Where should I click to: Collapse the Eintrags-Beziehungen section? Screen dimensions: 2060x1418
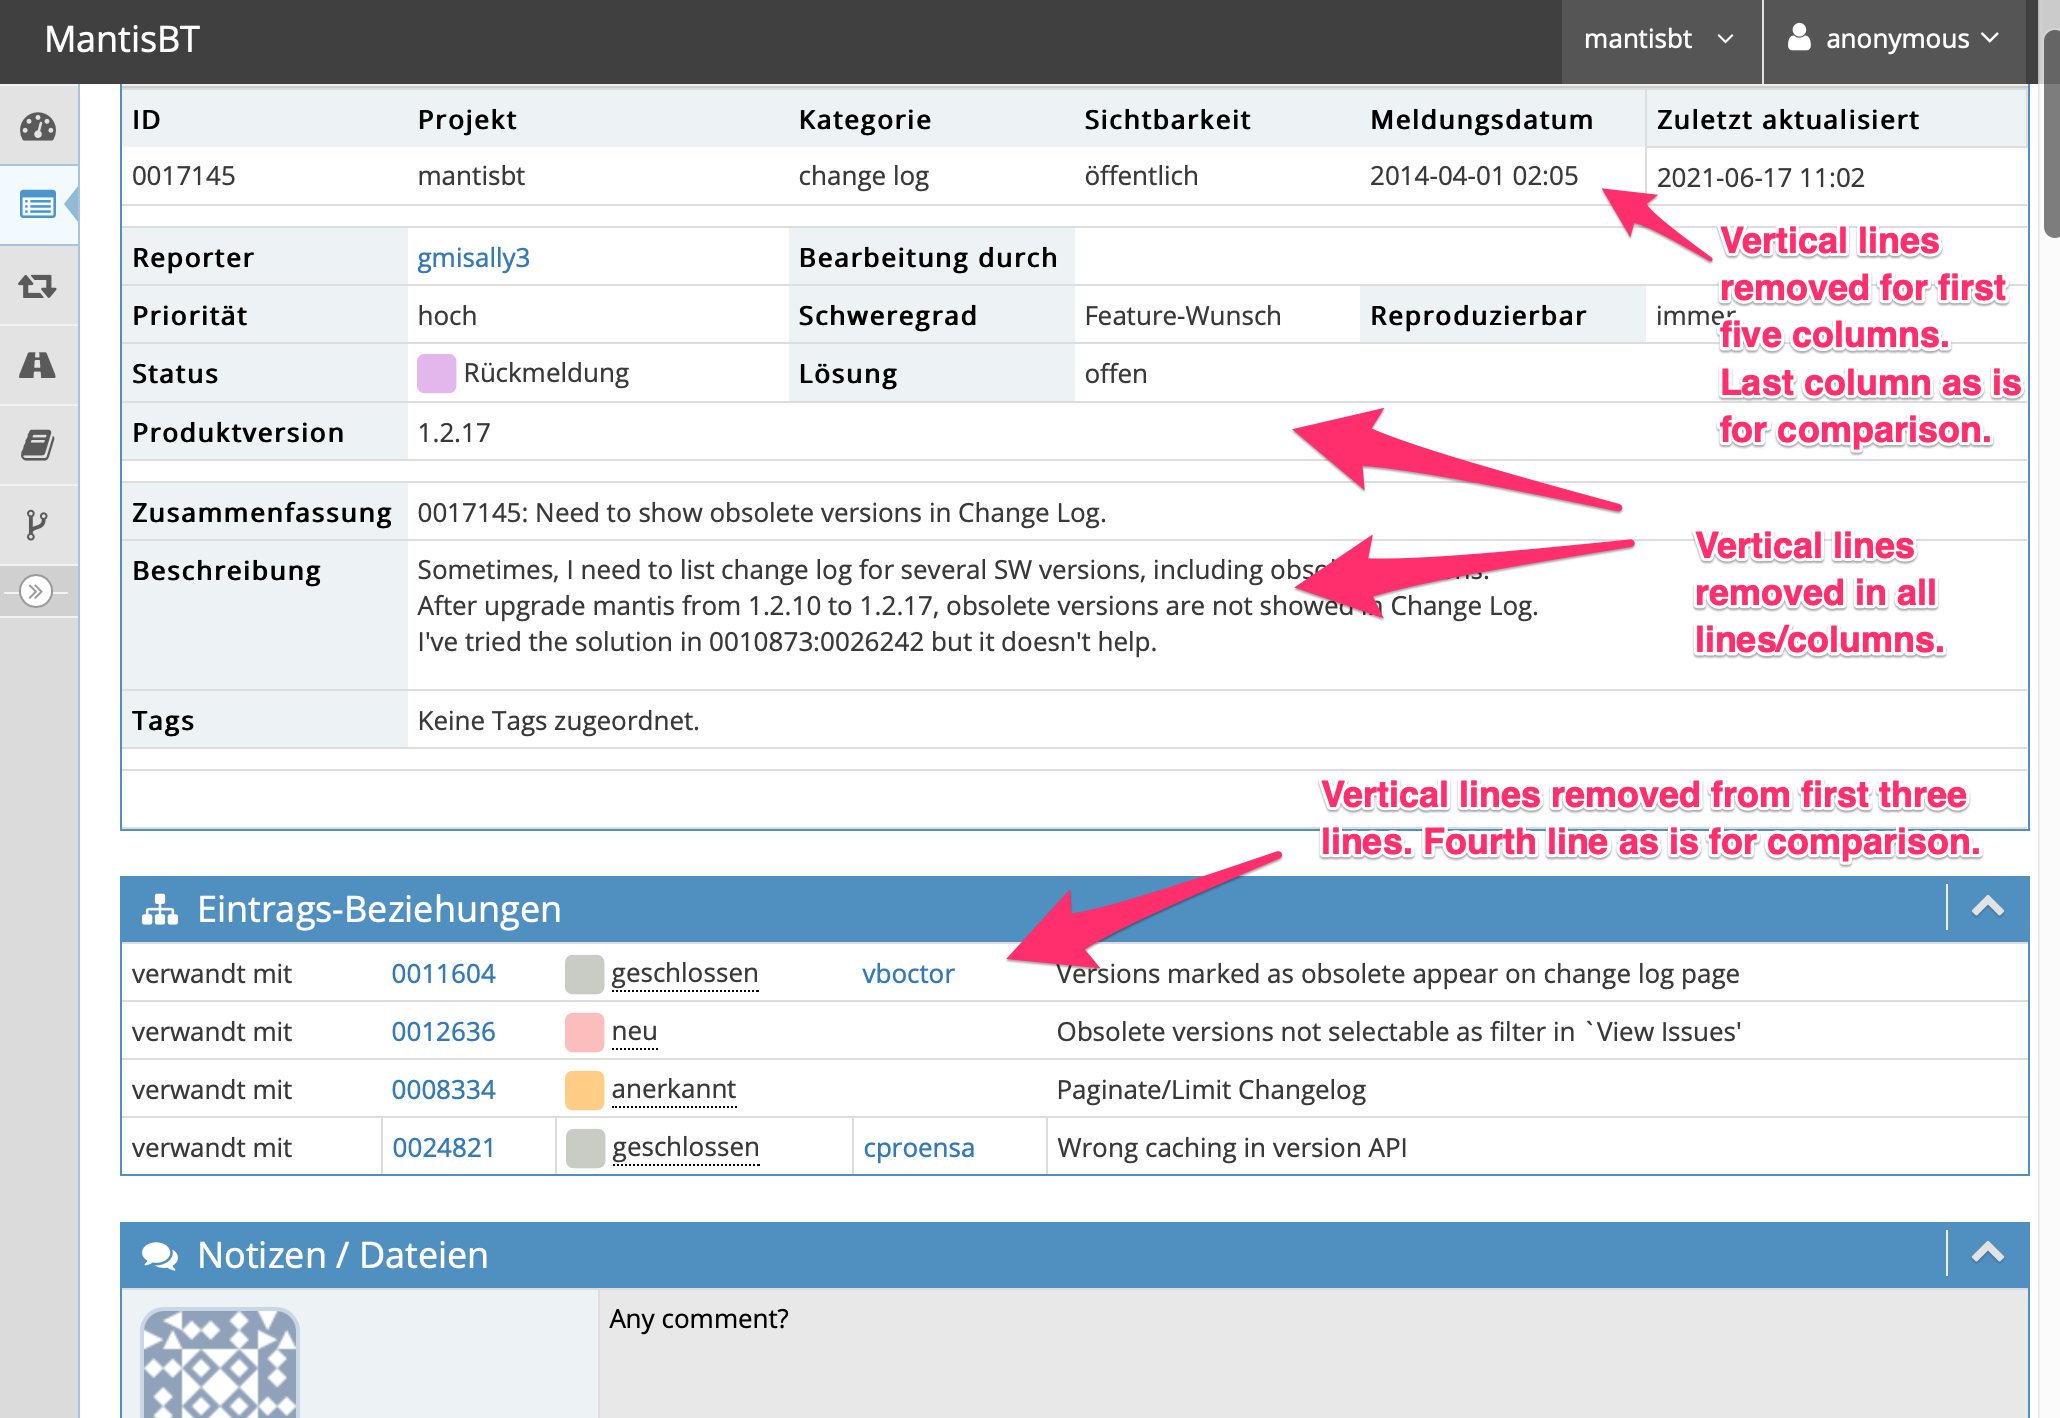[x=1987, y=907]
